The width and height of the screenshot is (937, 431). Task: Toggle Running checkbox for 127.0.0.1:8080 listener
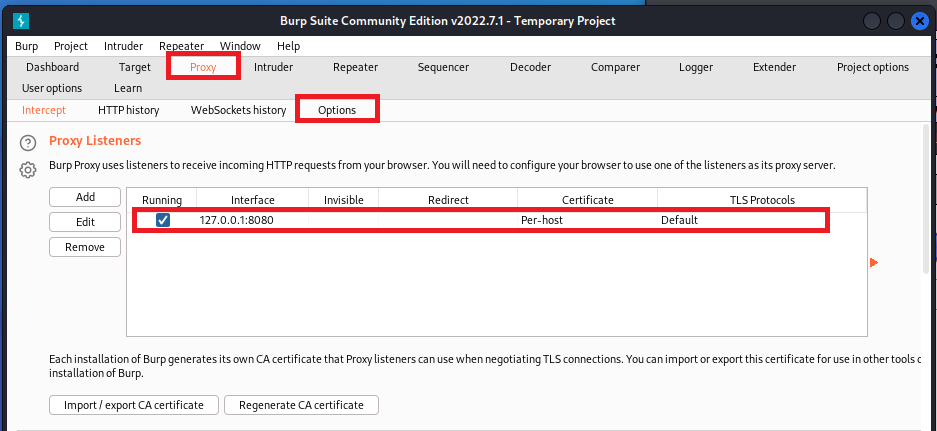point(163,220)
